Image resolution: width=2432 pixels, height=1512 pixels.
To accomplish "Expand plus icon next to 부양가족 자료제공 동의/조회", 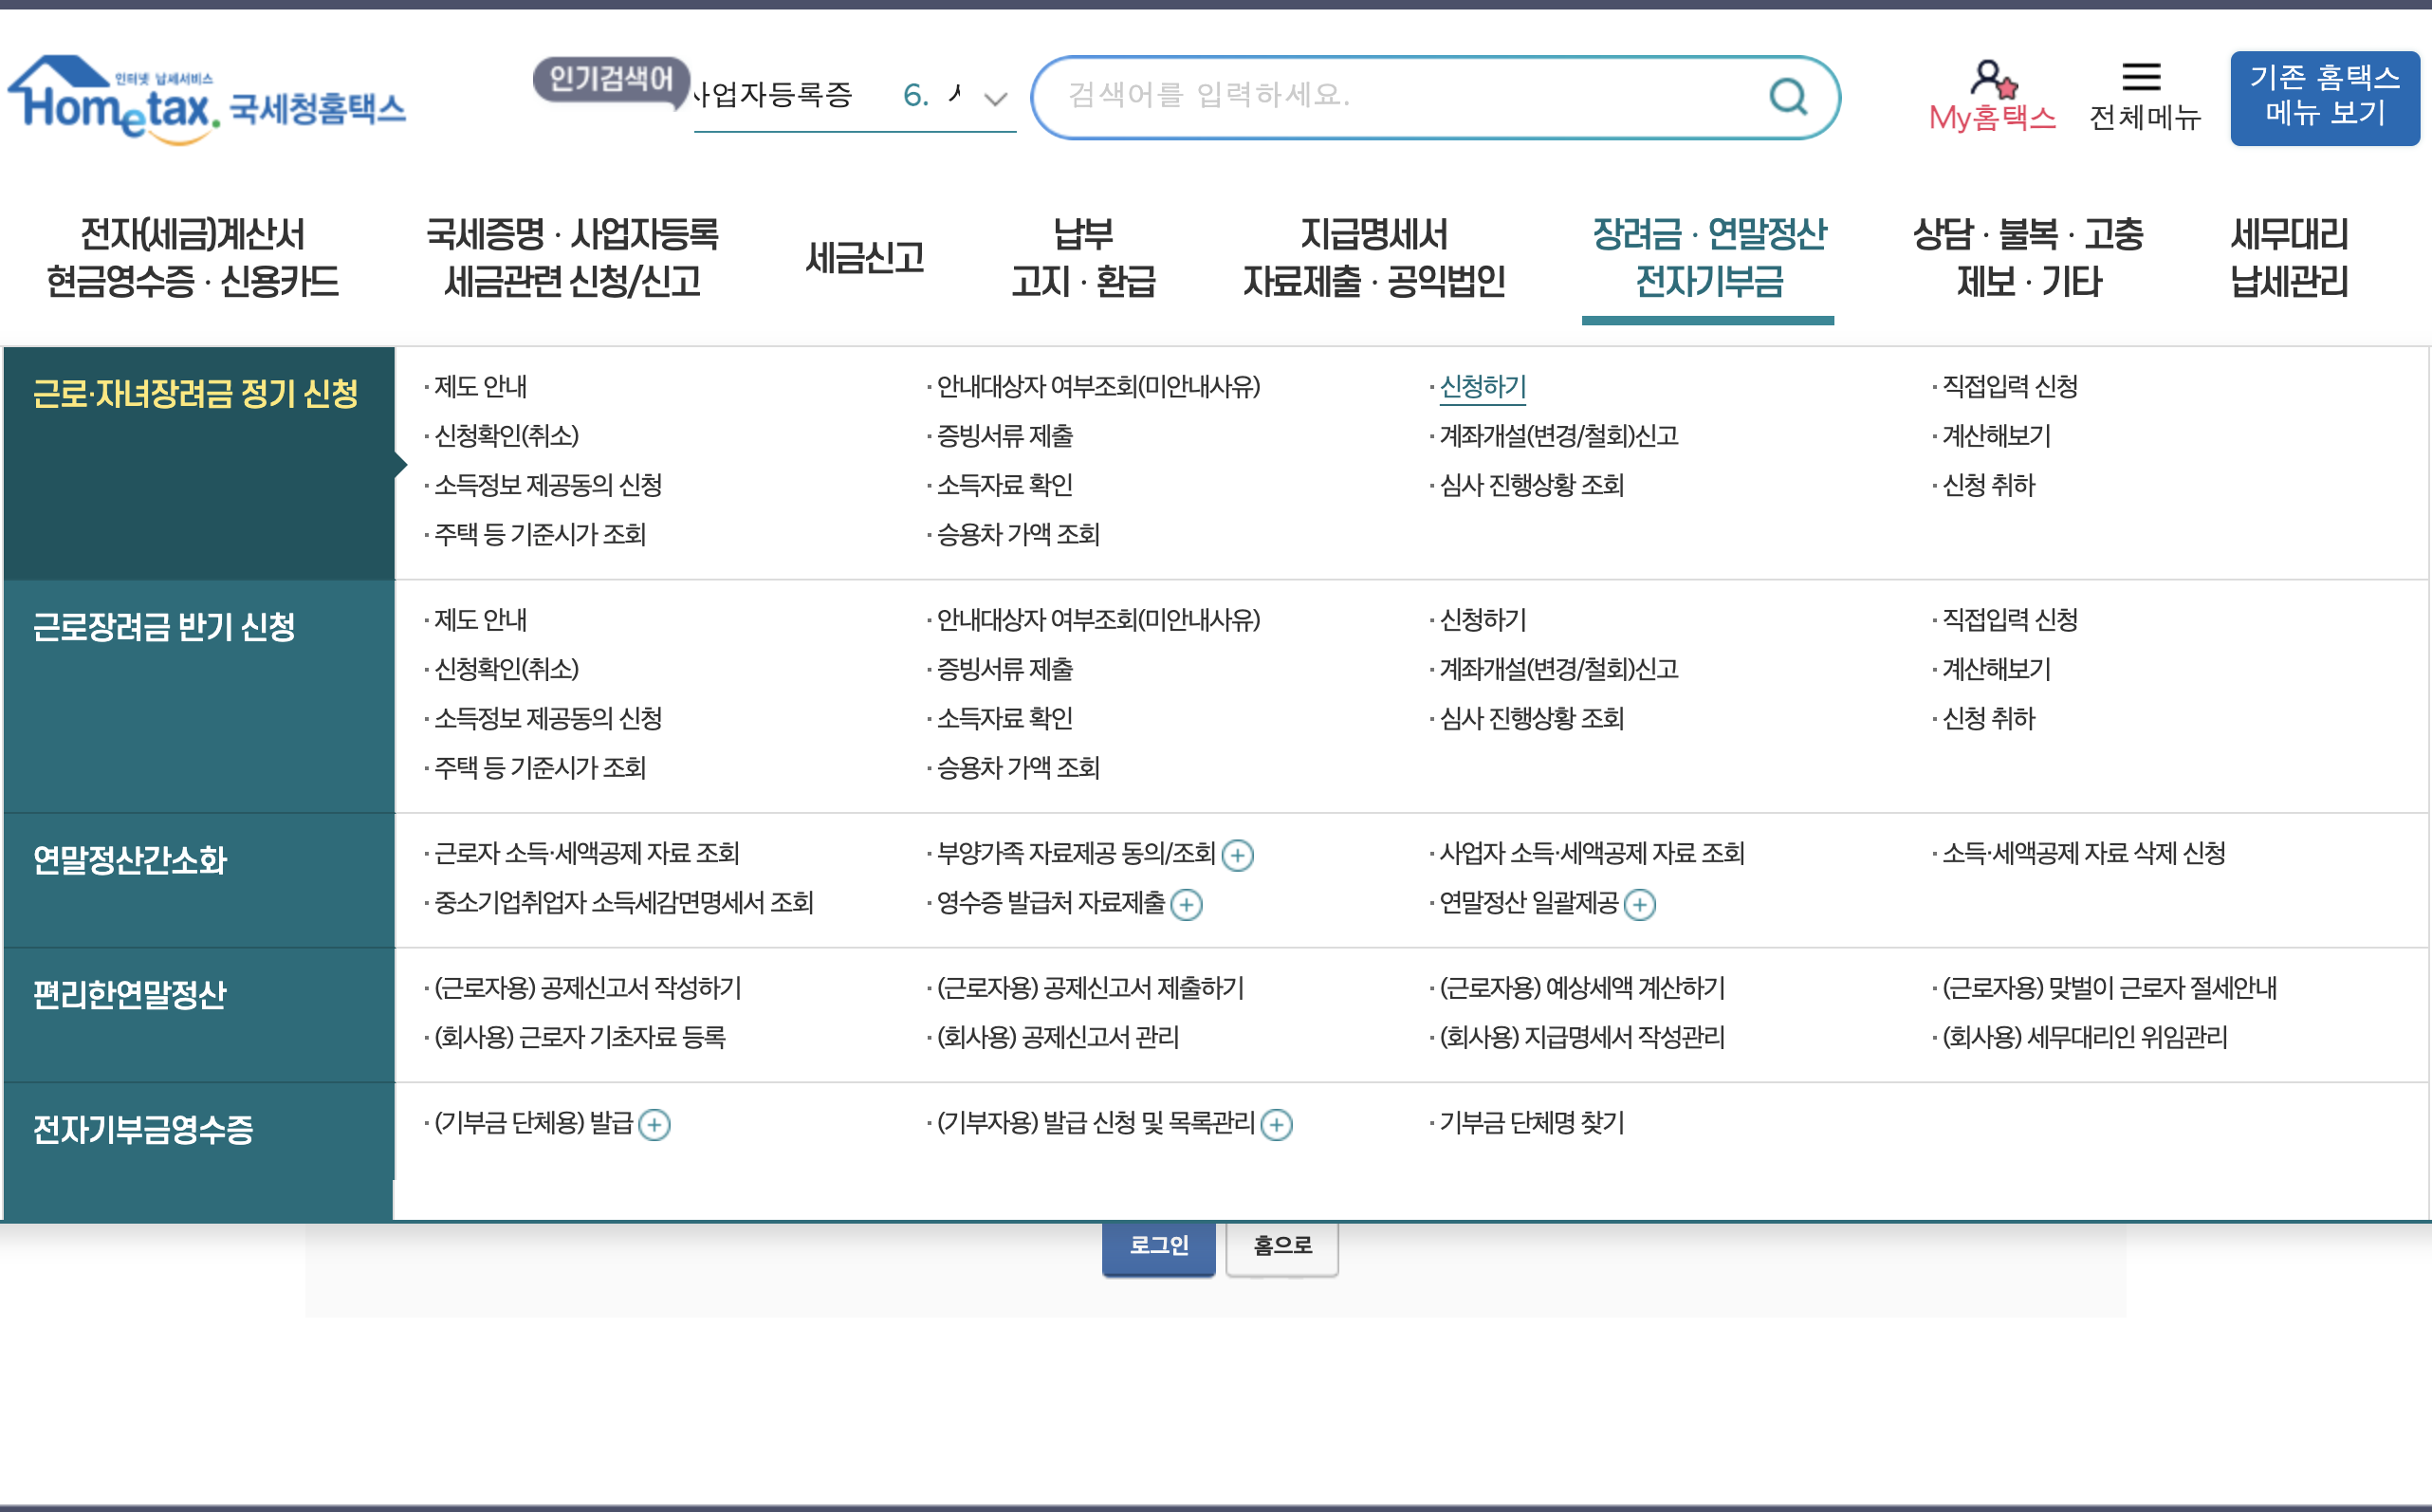I will click(1237, 856).
